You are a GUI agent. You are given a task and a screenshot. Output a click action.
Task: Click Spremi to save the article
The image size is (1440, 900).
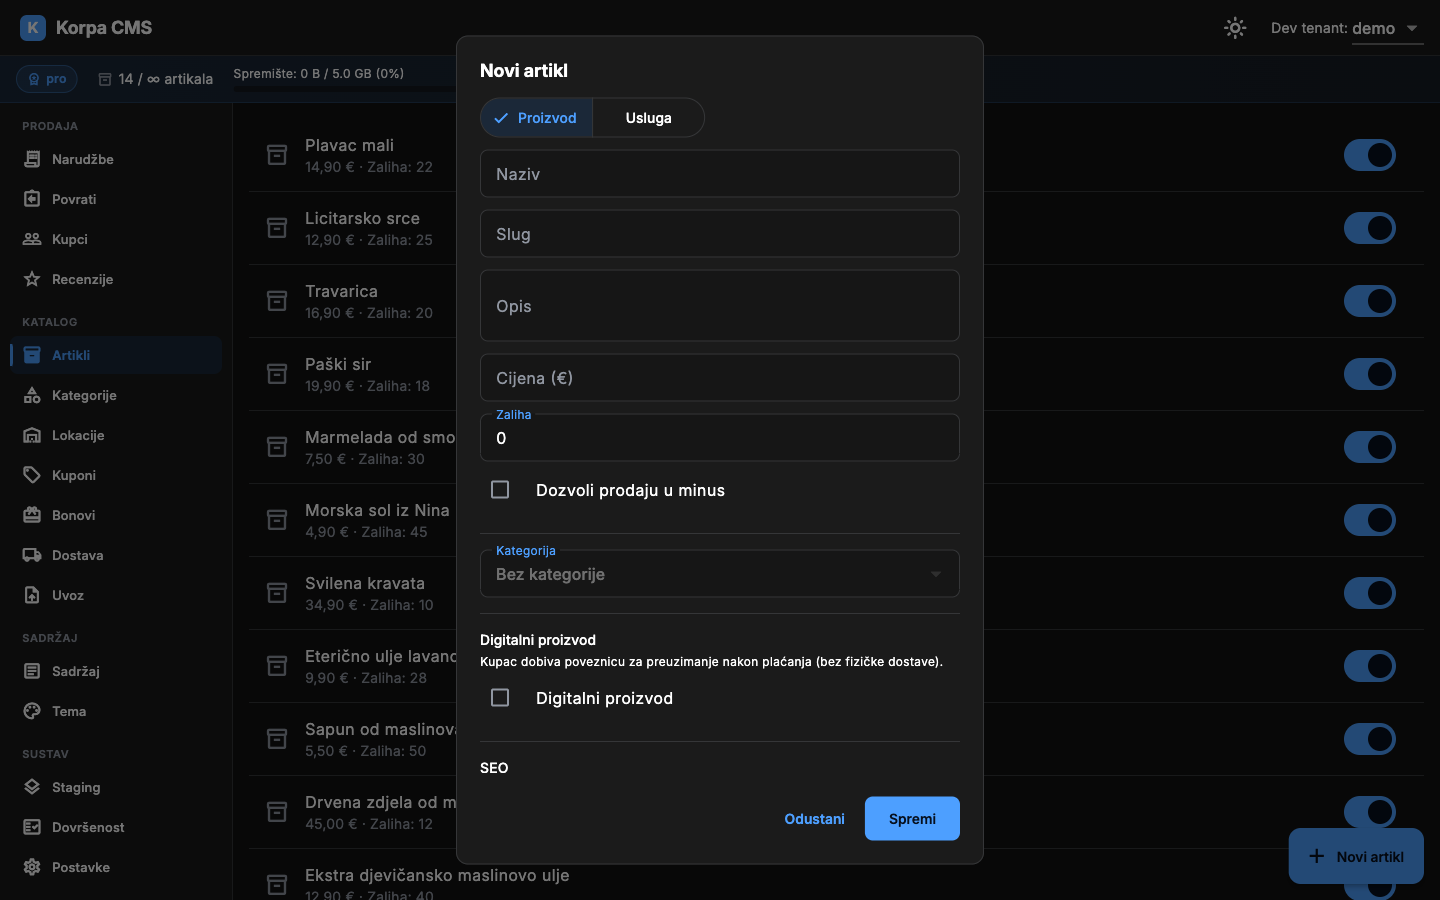pos(912,819)
